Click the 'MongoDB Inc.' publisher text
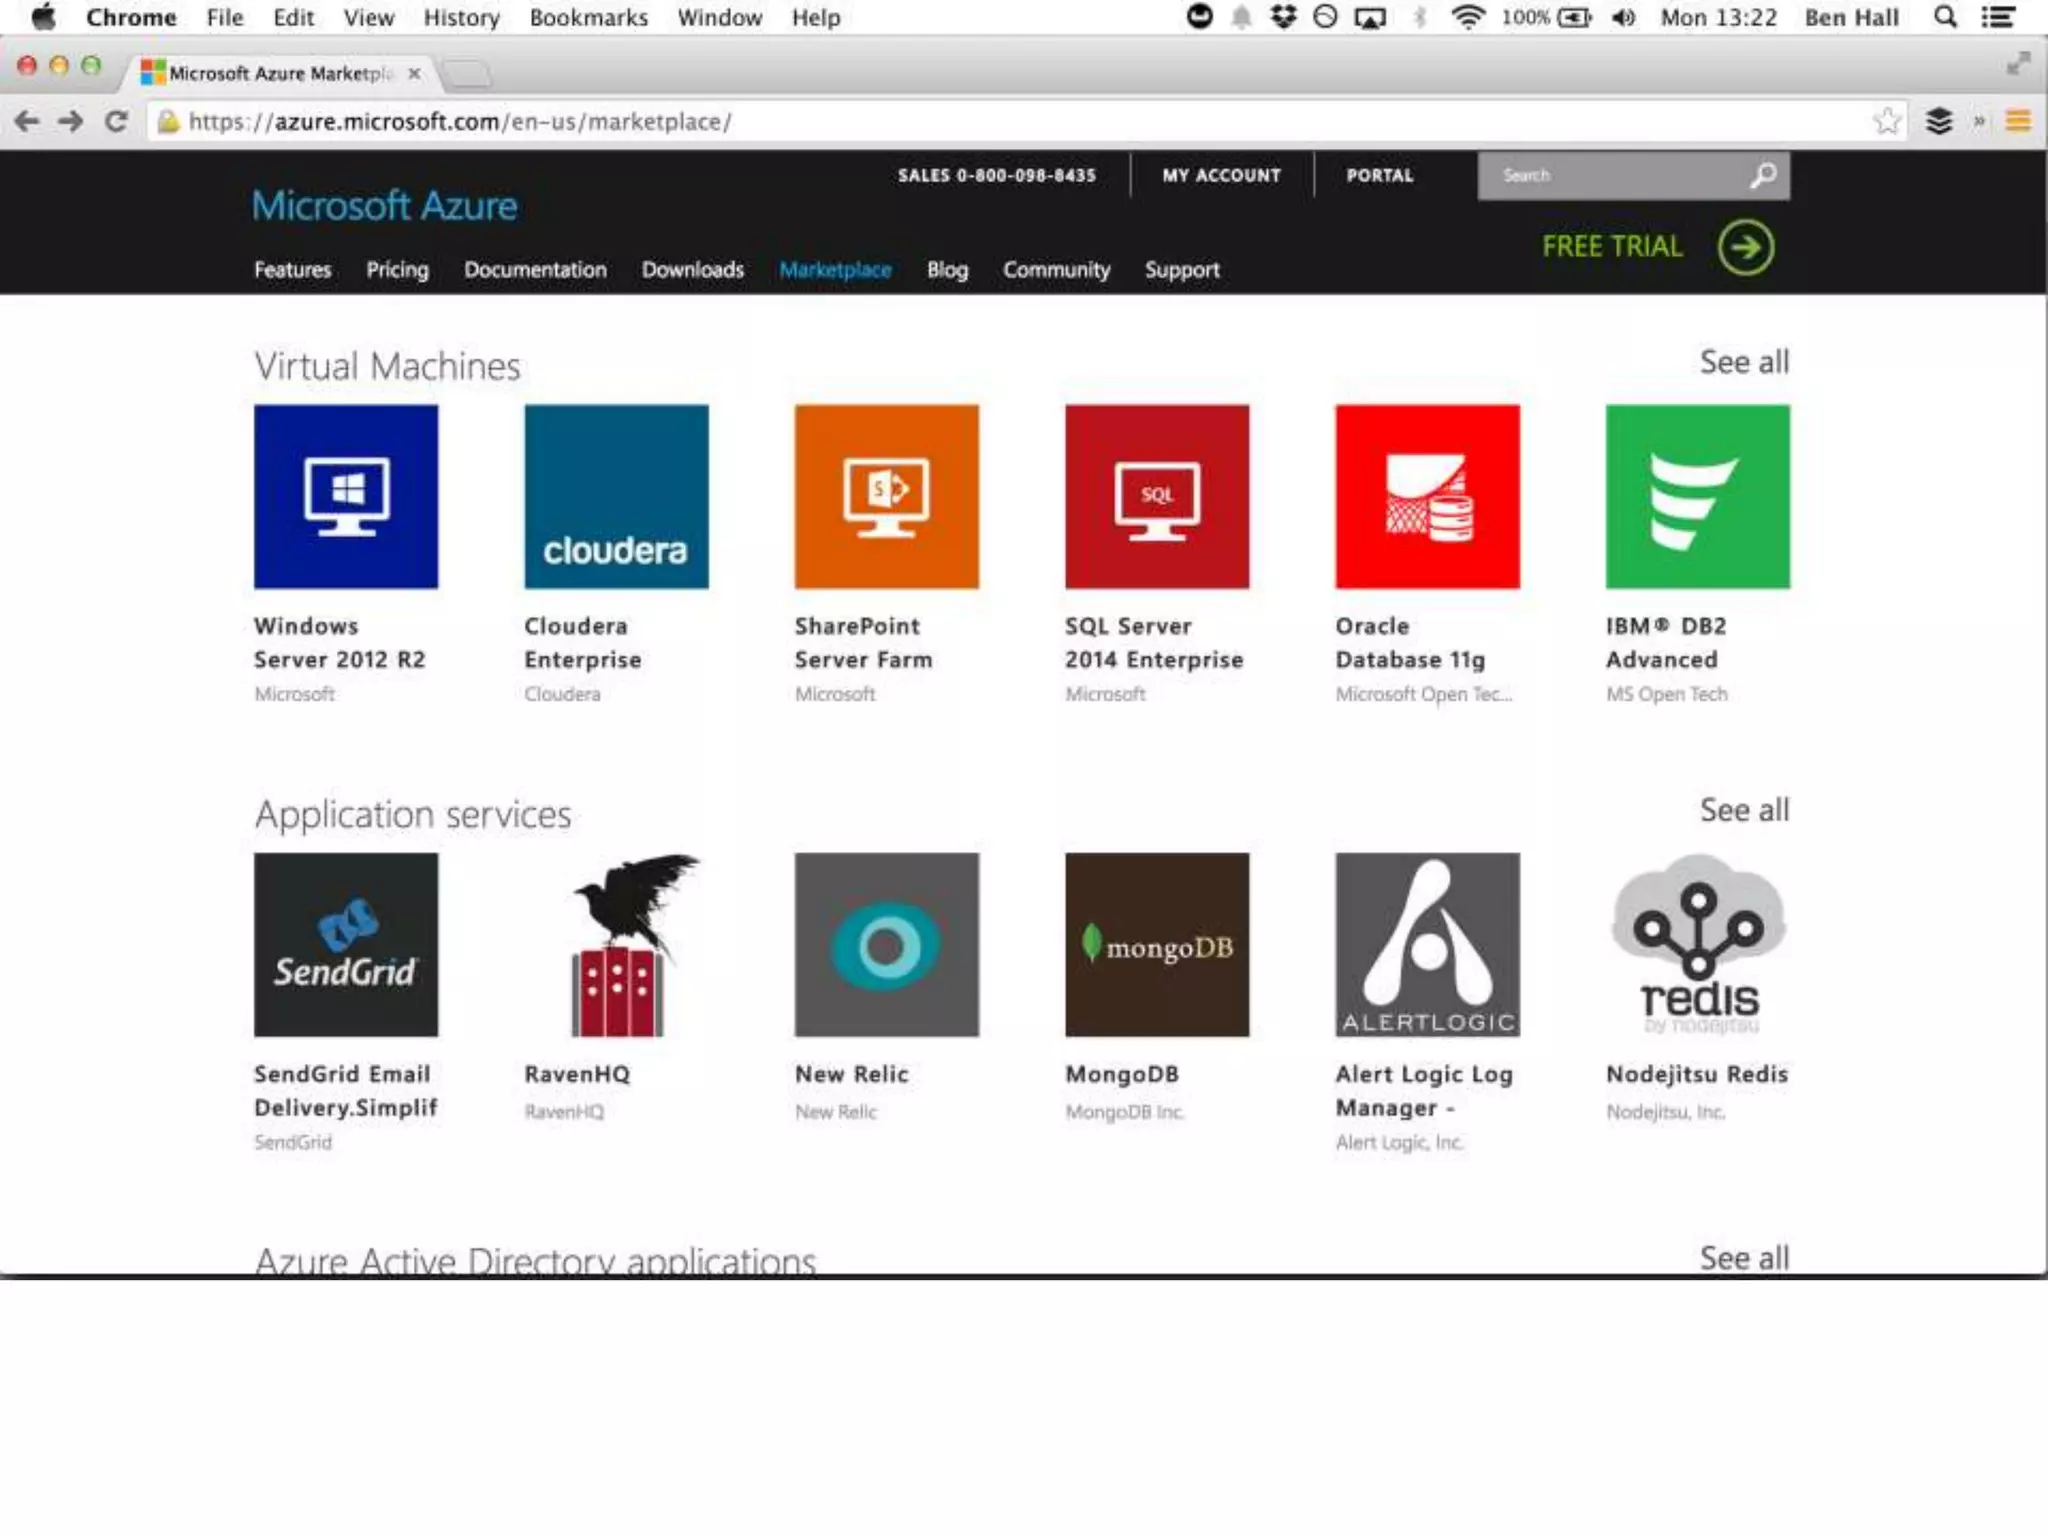The width and height of the screenshot is (2048, 1536). [1125, 1112]
